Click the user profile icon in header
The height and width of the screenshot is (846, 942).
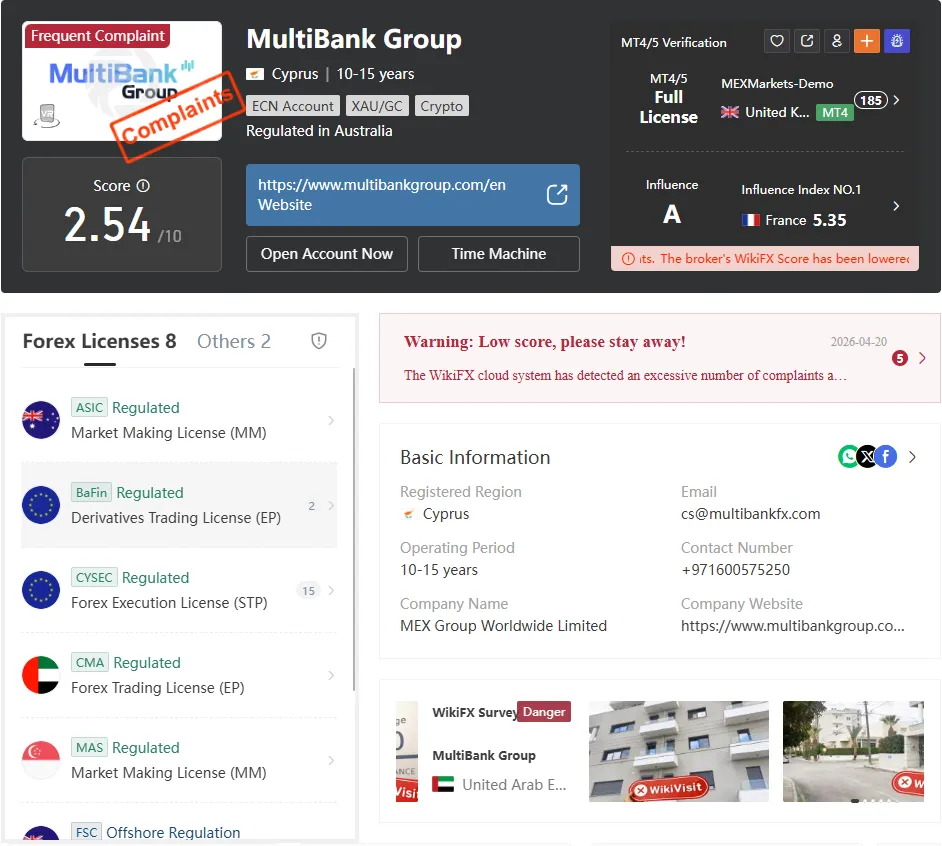[x=837, y=41]
